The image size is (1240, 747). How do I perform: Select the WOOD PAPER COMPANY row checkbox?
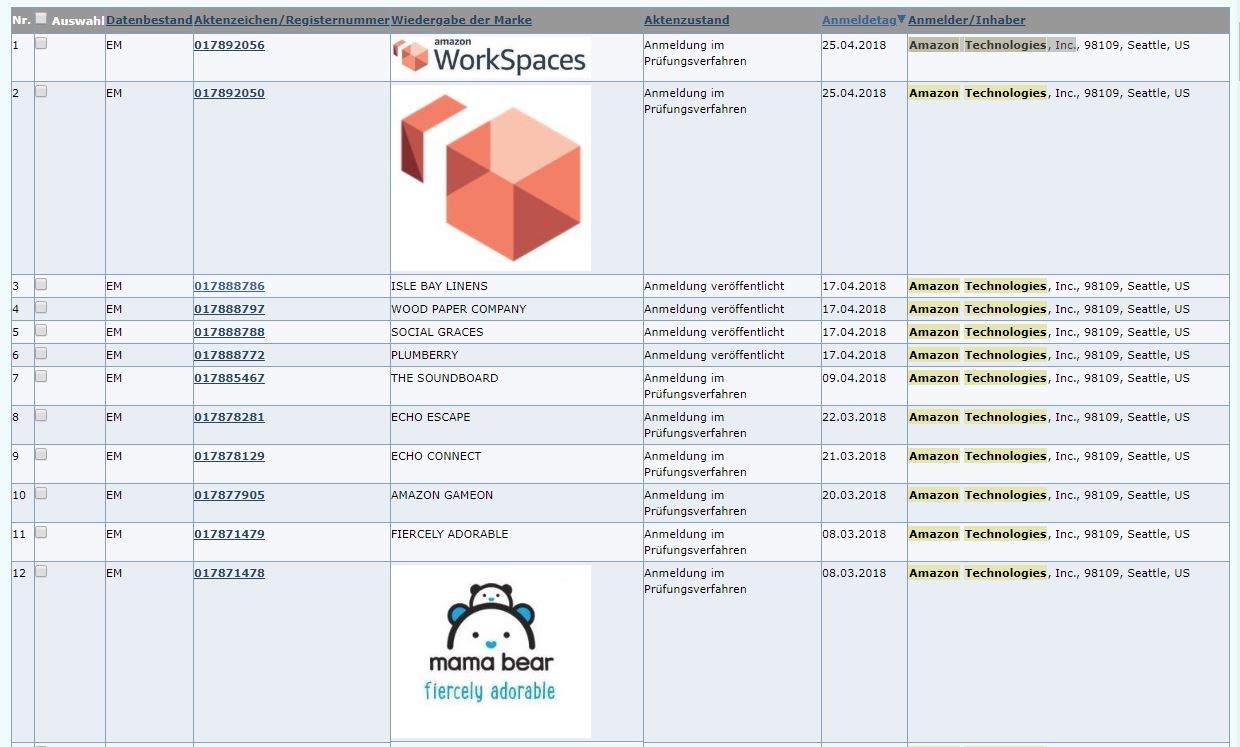(41, 307)
